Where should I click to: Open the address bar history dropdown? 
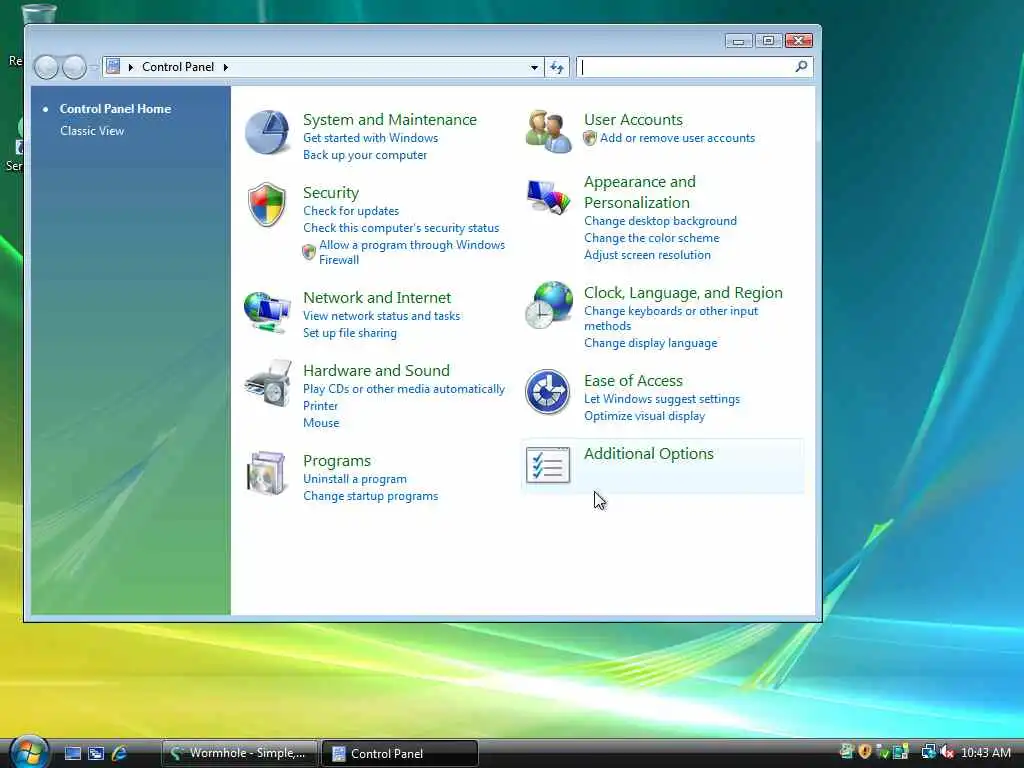pyautogui.click(x=534, y=67)
